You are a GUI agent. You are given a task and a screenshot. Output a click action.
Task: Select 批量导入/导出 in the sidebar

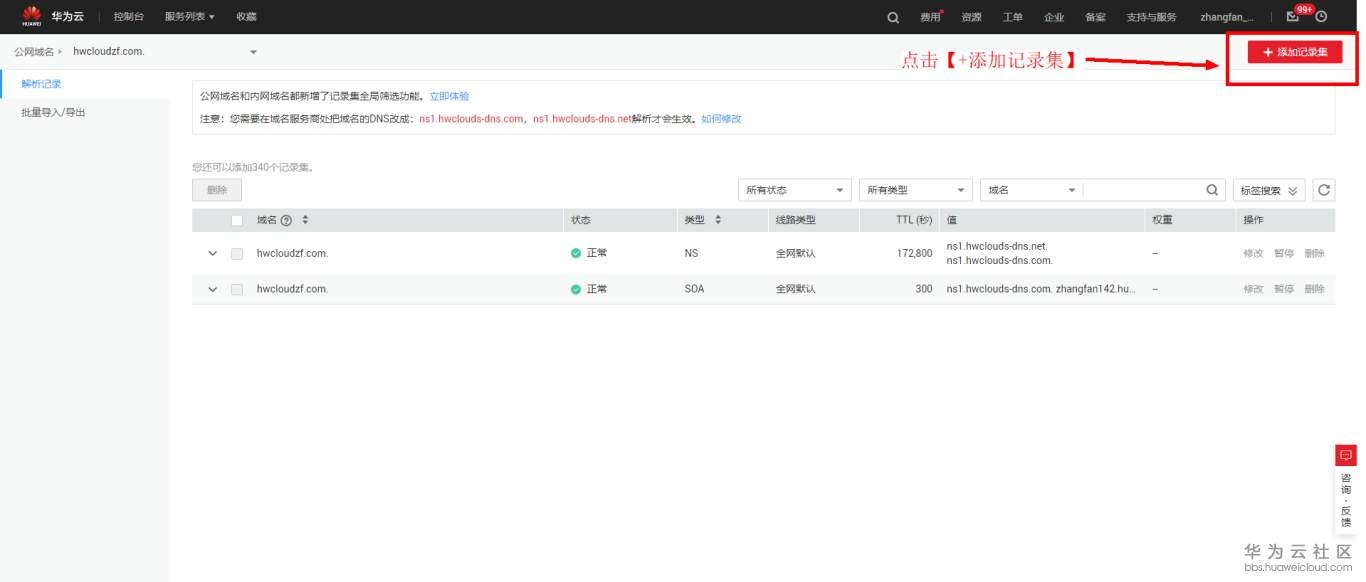pos(53,113)
